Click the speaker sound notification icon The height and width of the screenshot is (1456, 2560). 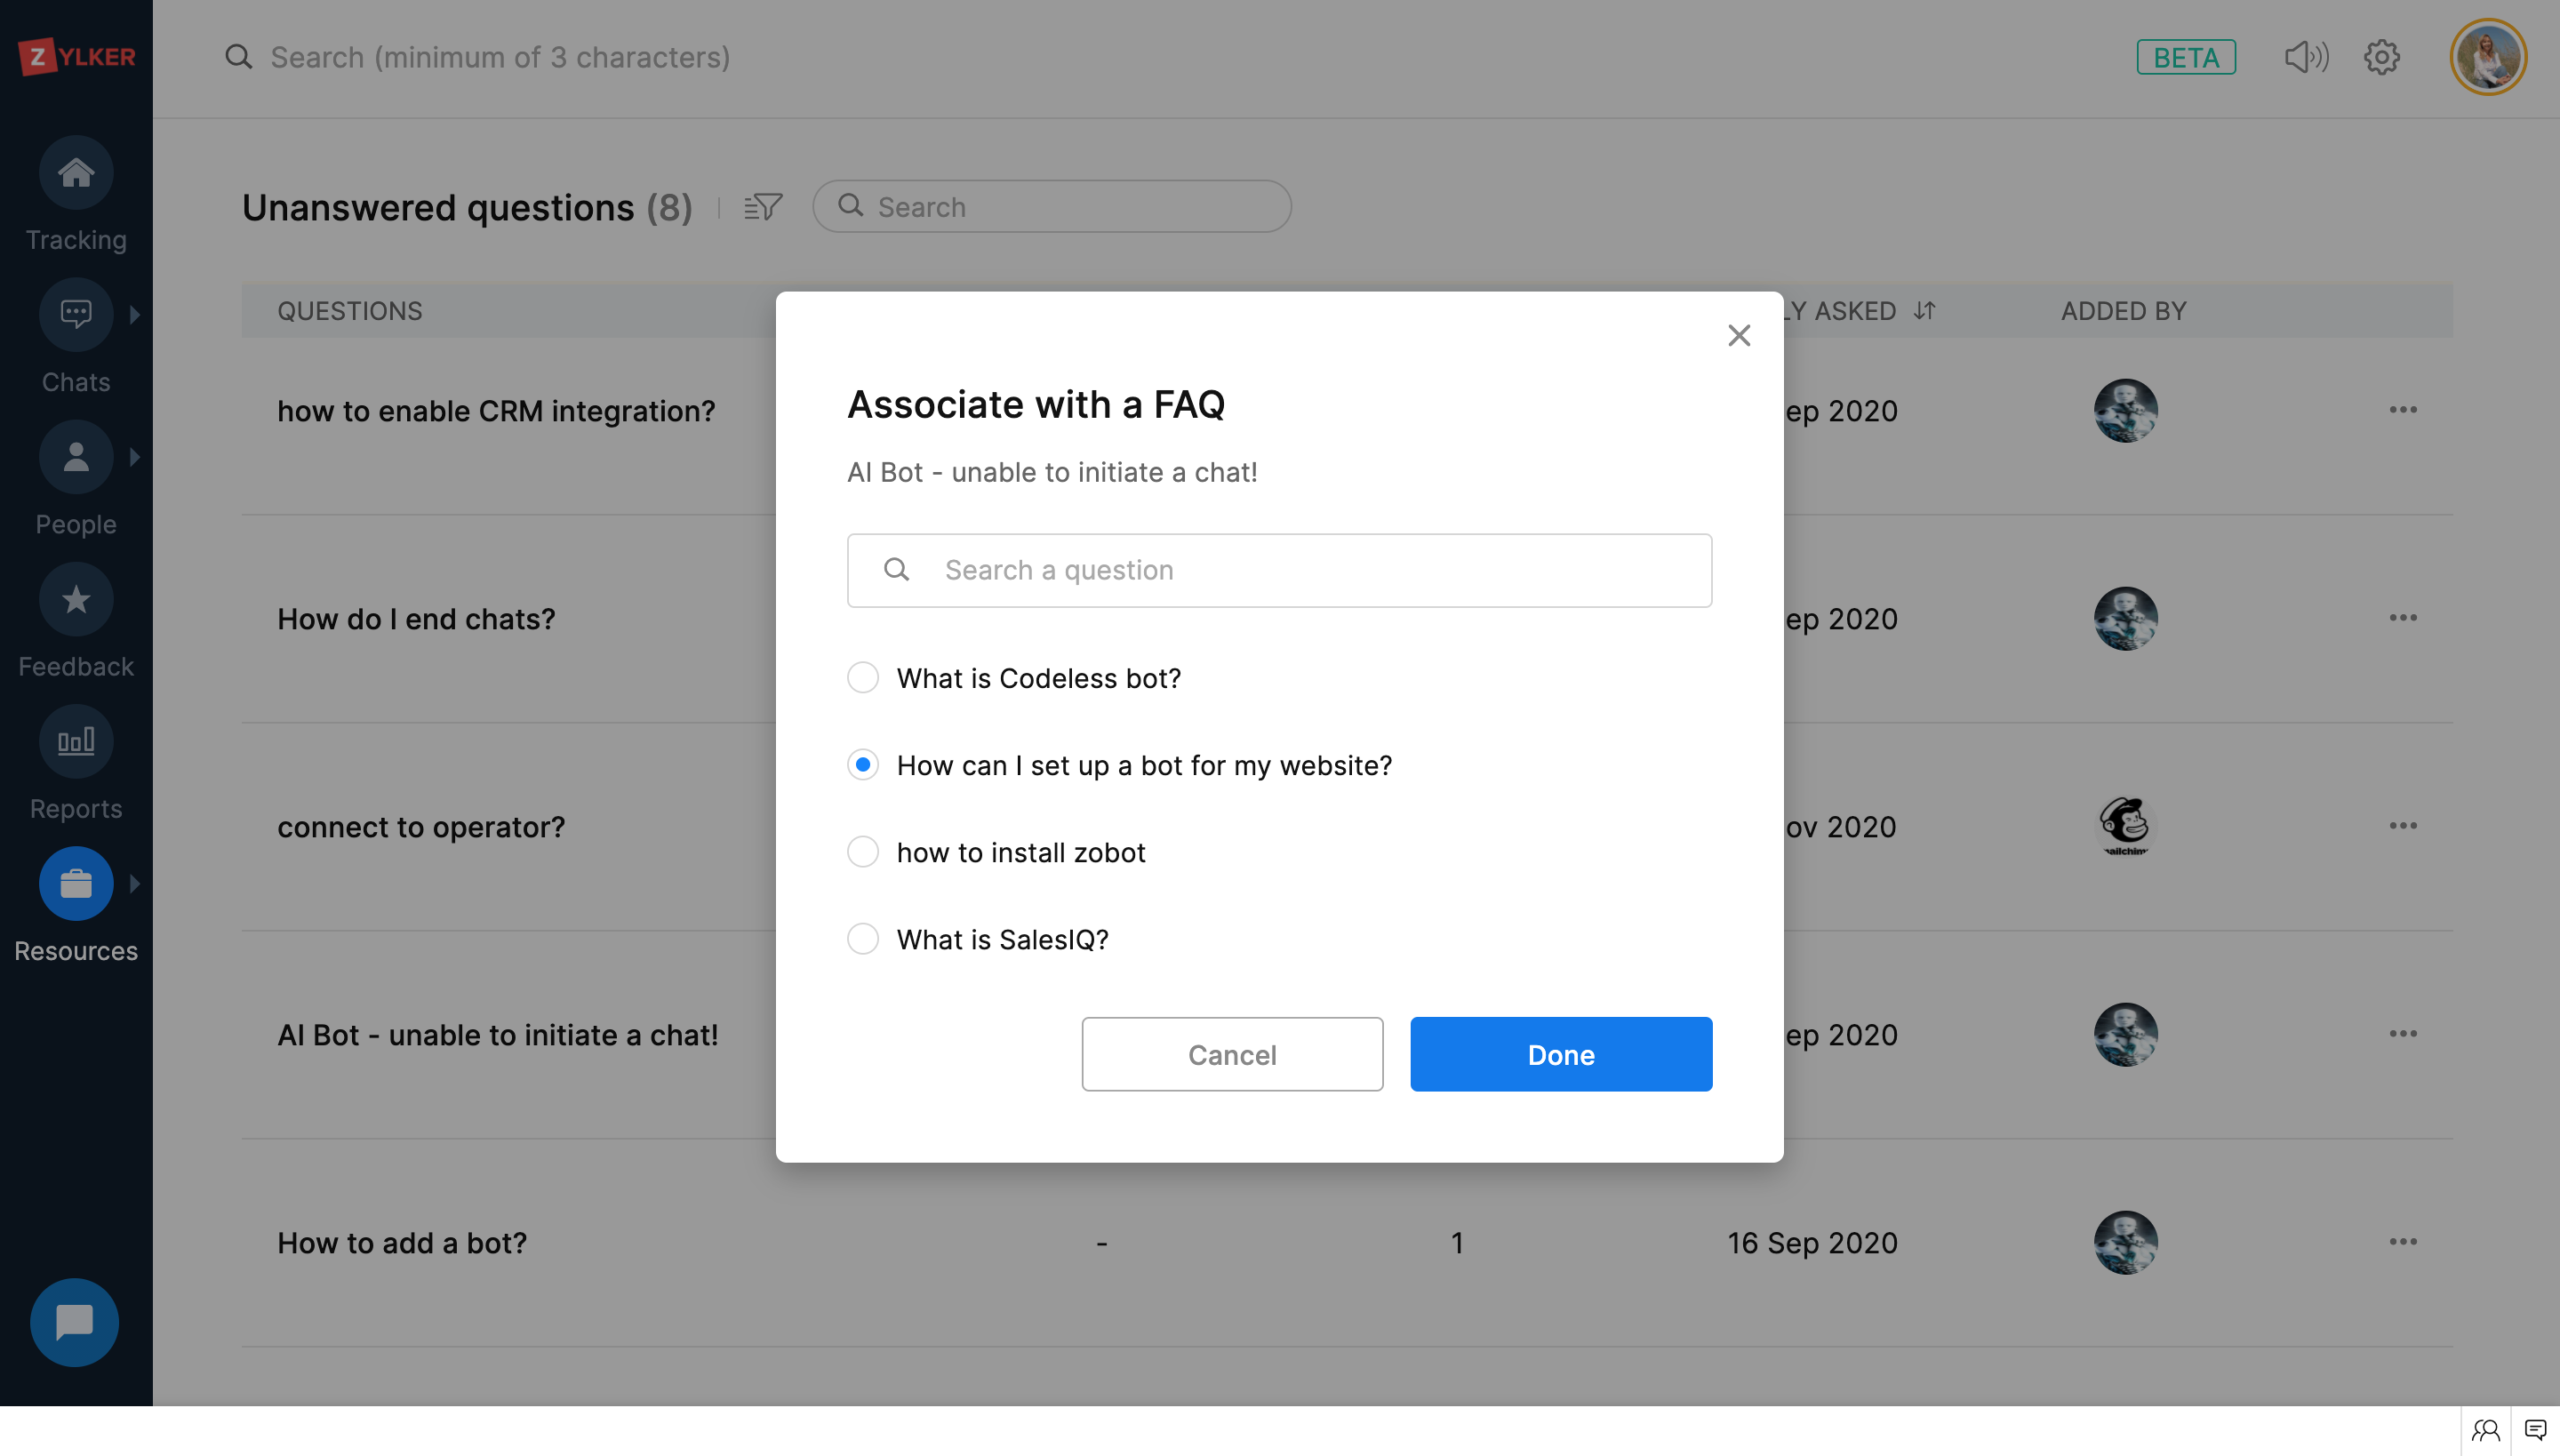2306,57
